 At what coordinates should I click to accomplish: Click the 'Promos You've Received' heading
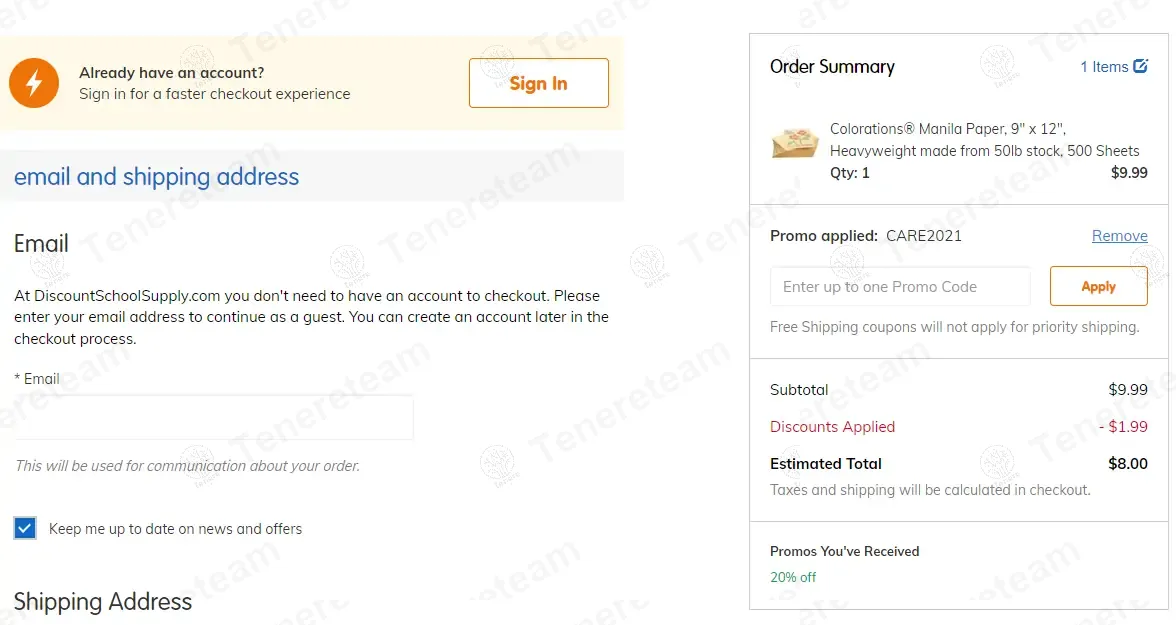844,551
